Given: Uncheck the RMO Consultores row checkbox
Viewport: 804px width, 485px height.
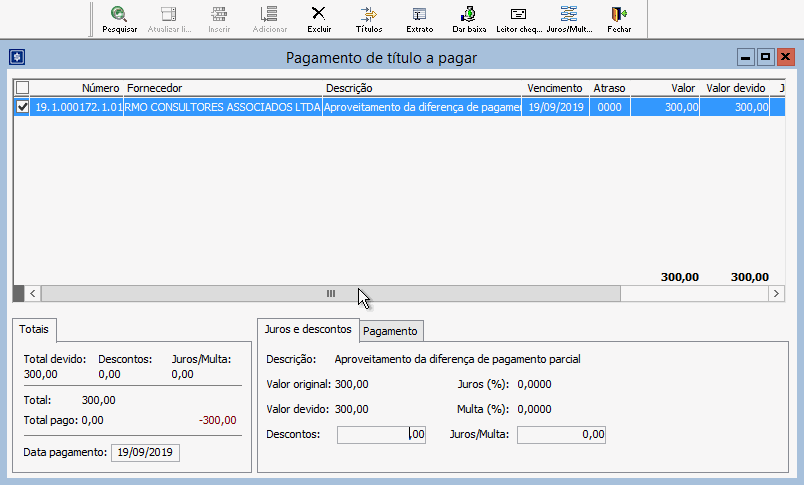Looking at the screenshot, I should click(x=23, y=106).
